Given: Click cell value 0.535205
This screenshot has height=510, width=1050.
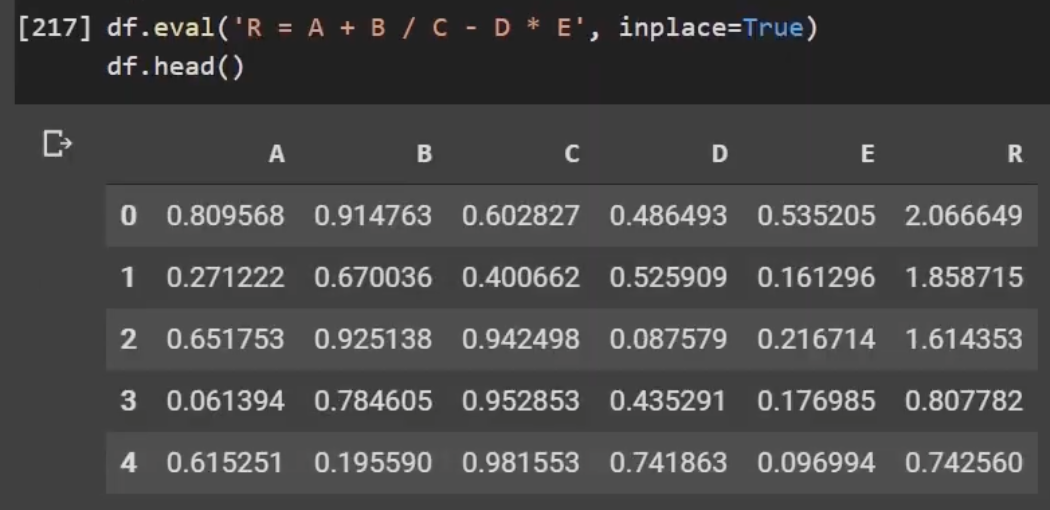Looking at the screenshot, I should pos(816,216).
